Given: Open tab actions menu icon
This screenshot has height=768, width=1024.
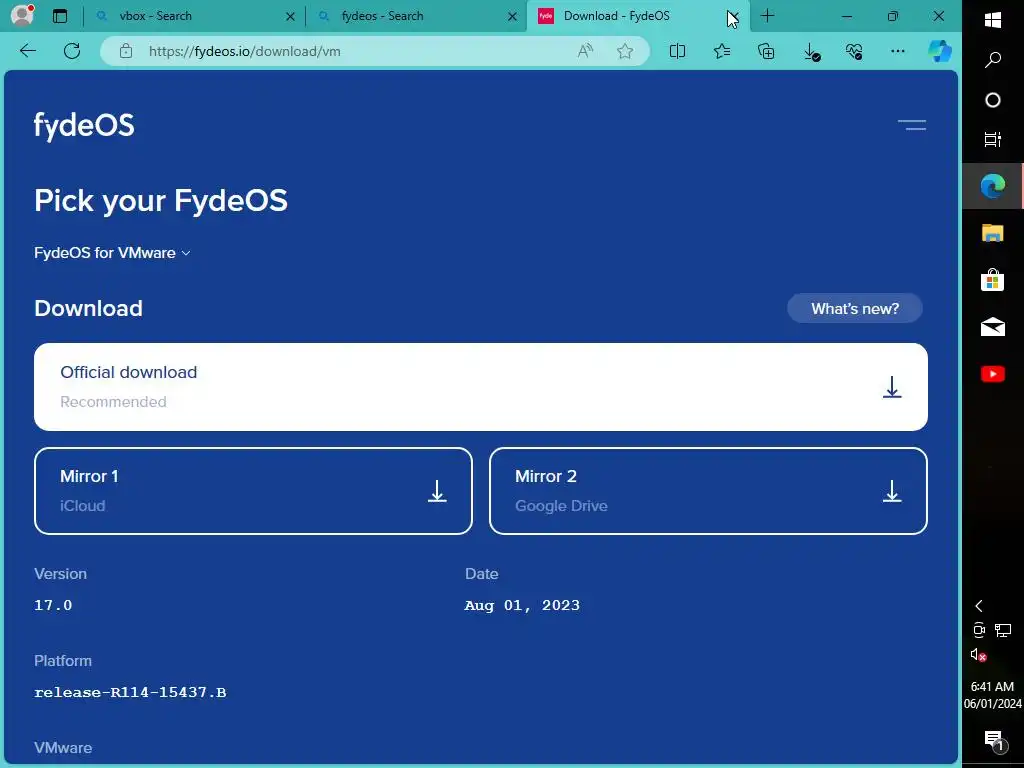Looking at the screenshot, I should pyautogui.click(x=60, y=16).
